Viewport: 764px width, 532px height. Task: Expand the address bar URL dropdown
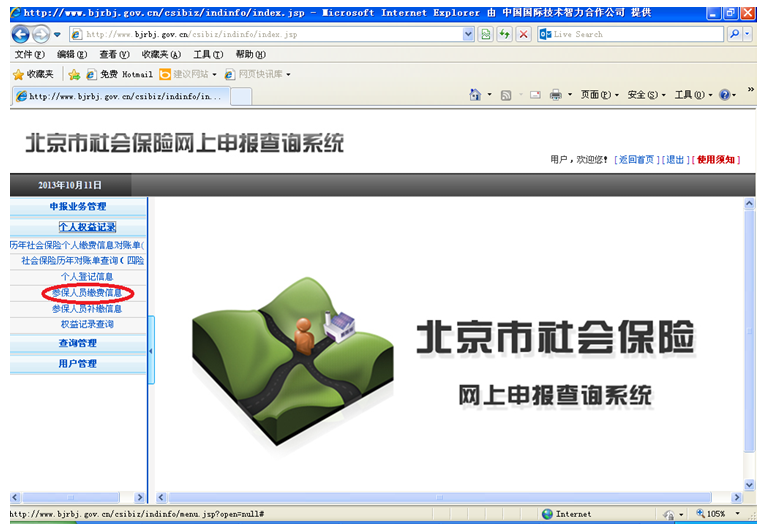tap(468, 34)
